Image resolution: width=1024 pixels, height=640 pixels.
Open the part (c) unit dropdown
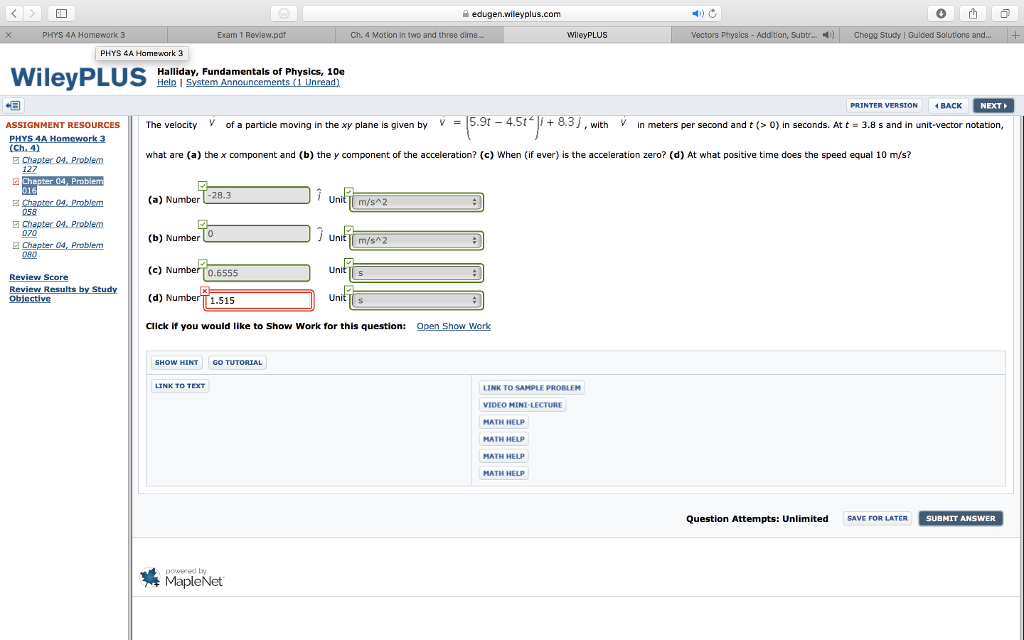coord(417,273)
